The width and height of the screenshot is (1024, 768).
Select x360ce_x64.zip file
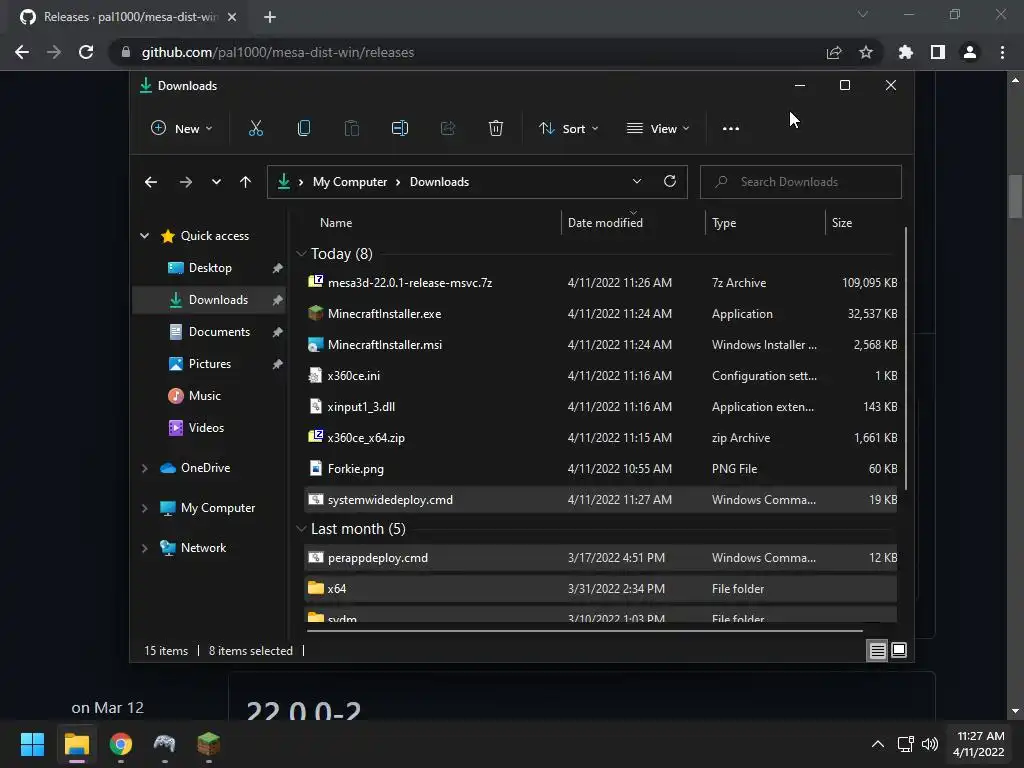coord(601,438)
